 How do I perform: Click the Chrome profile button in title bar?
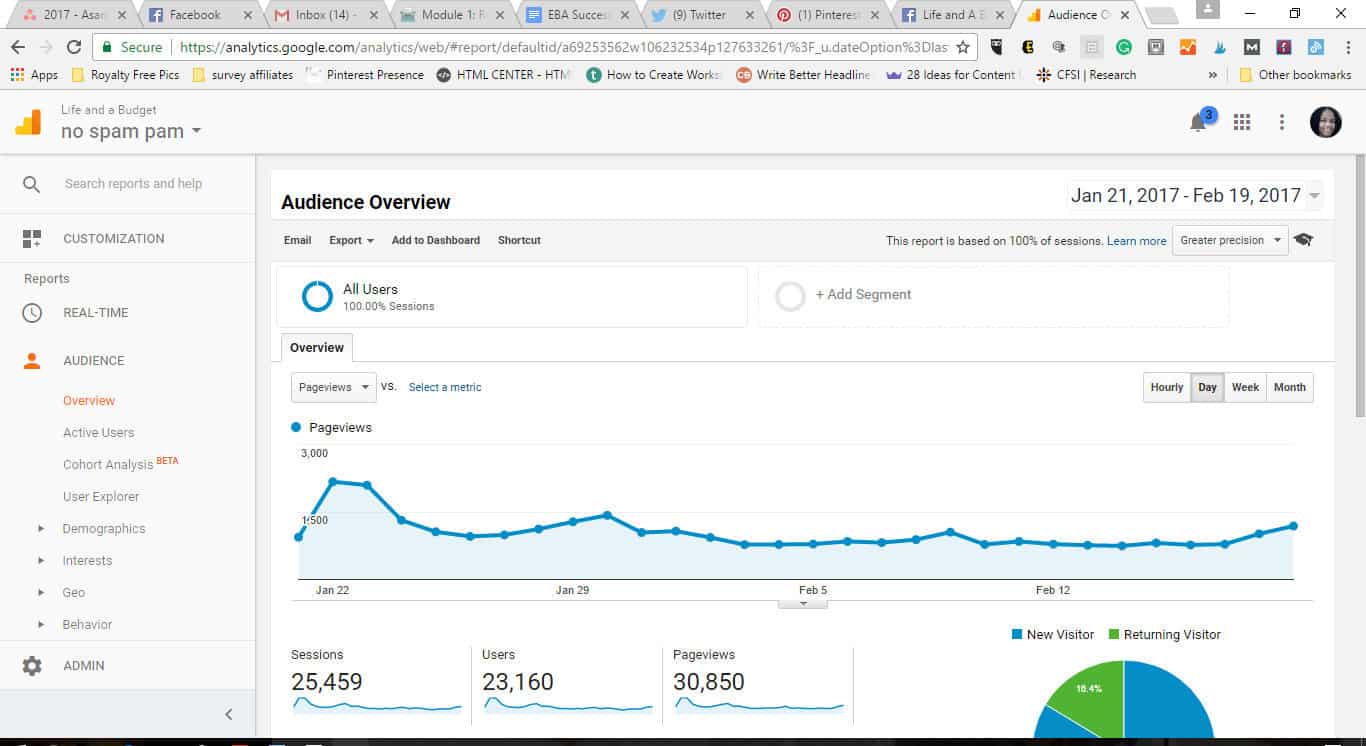(1207, 9)
